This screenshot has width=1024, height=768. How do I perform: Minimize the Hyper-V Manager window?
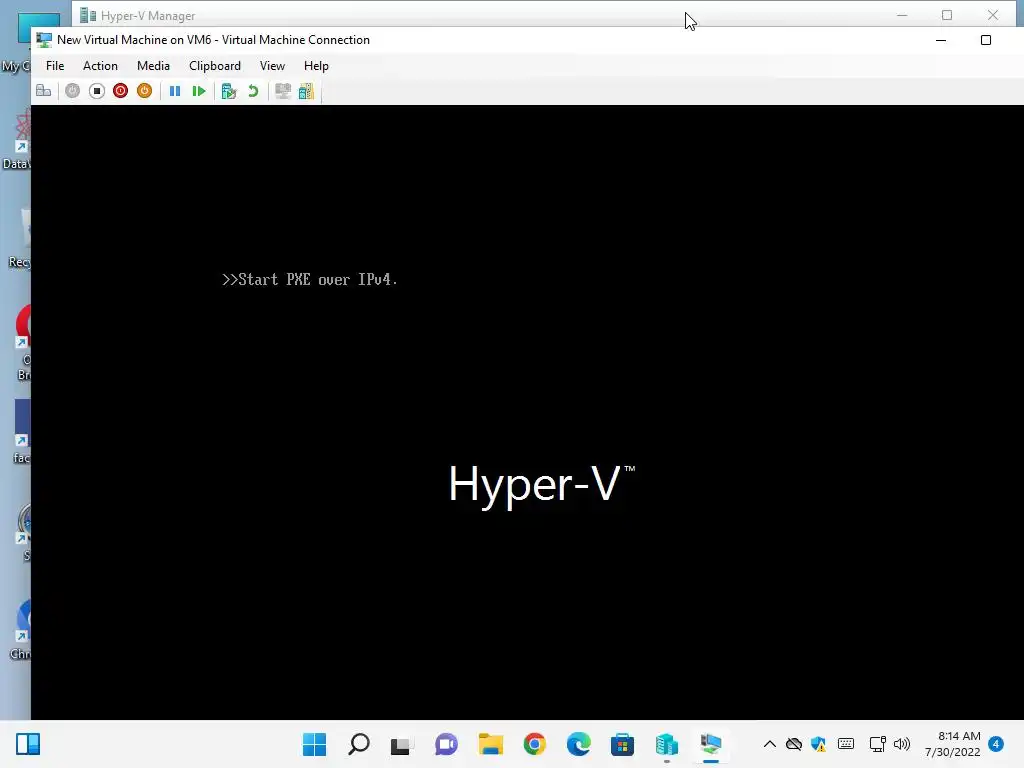pos(902,15)
